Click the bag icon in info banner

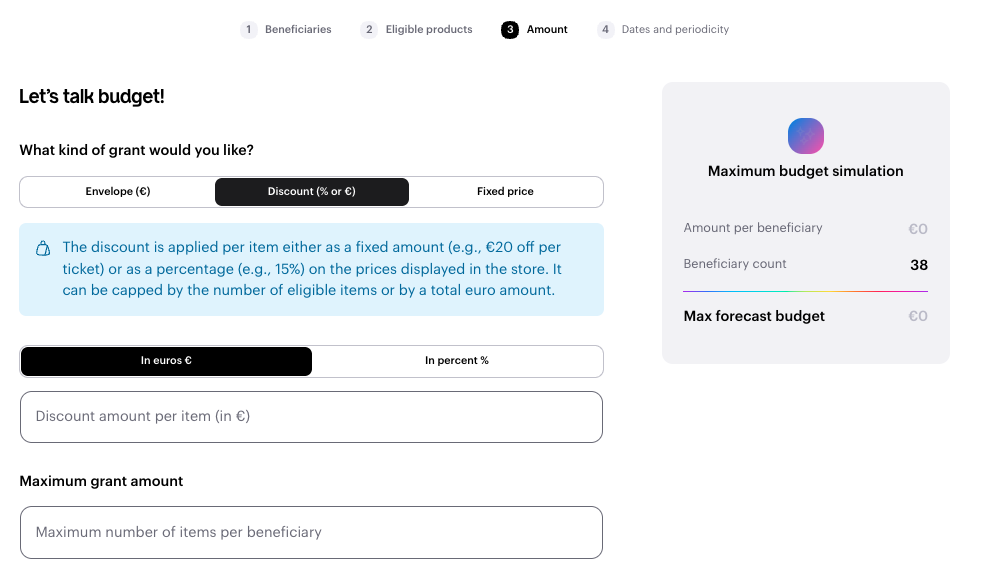[43, 248]
